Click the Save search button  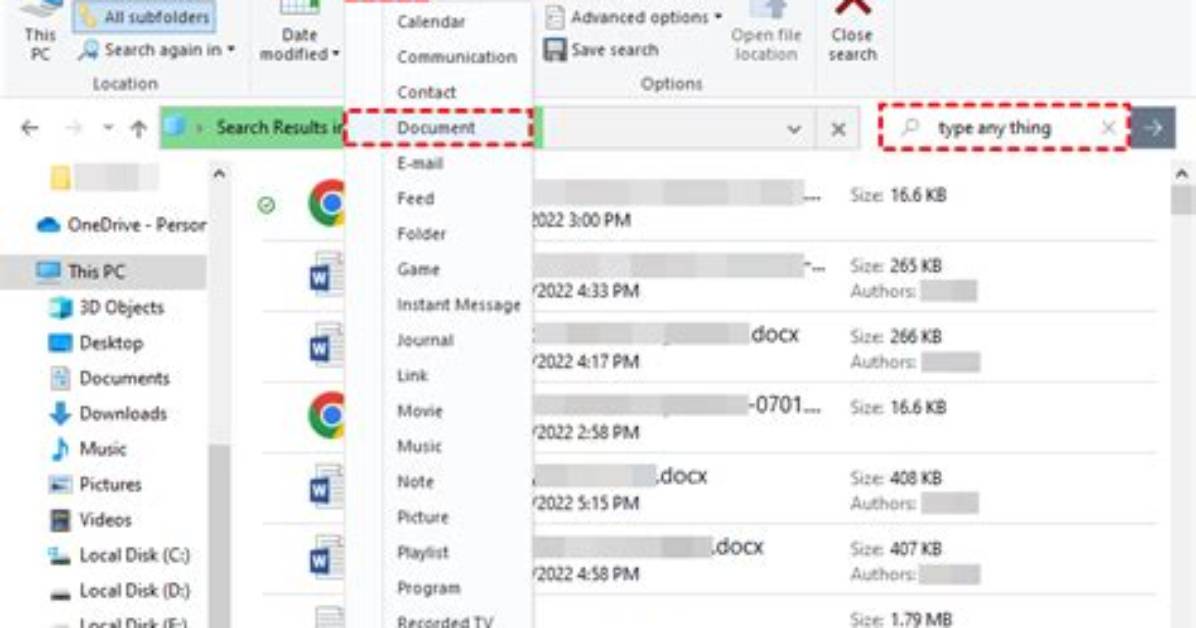(x=601, y=50)
